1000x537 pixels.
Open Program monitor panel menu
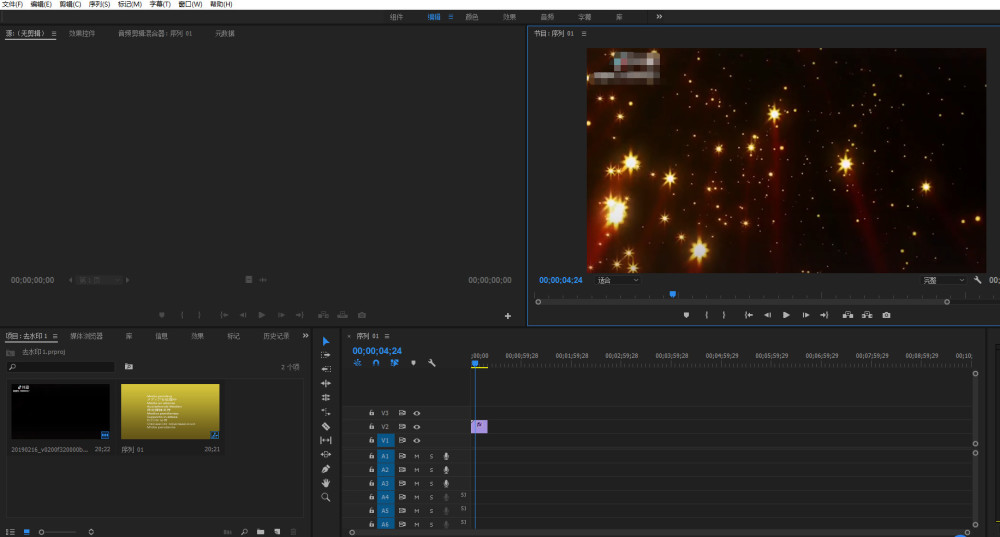(x=584, y=33)
